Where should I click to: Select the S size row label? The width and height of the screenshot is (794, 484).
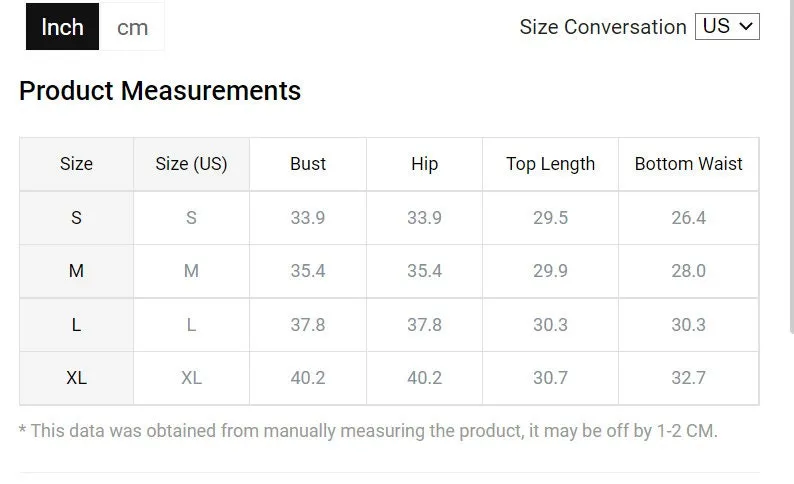pos(76,218)
